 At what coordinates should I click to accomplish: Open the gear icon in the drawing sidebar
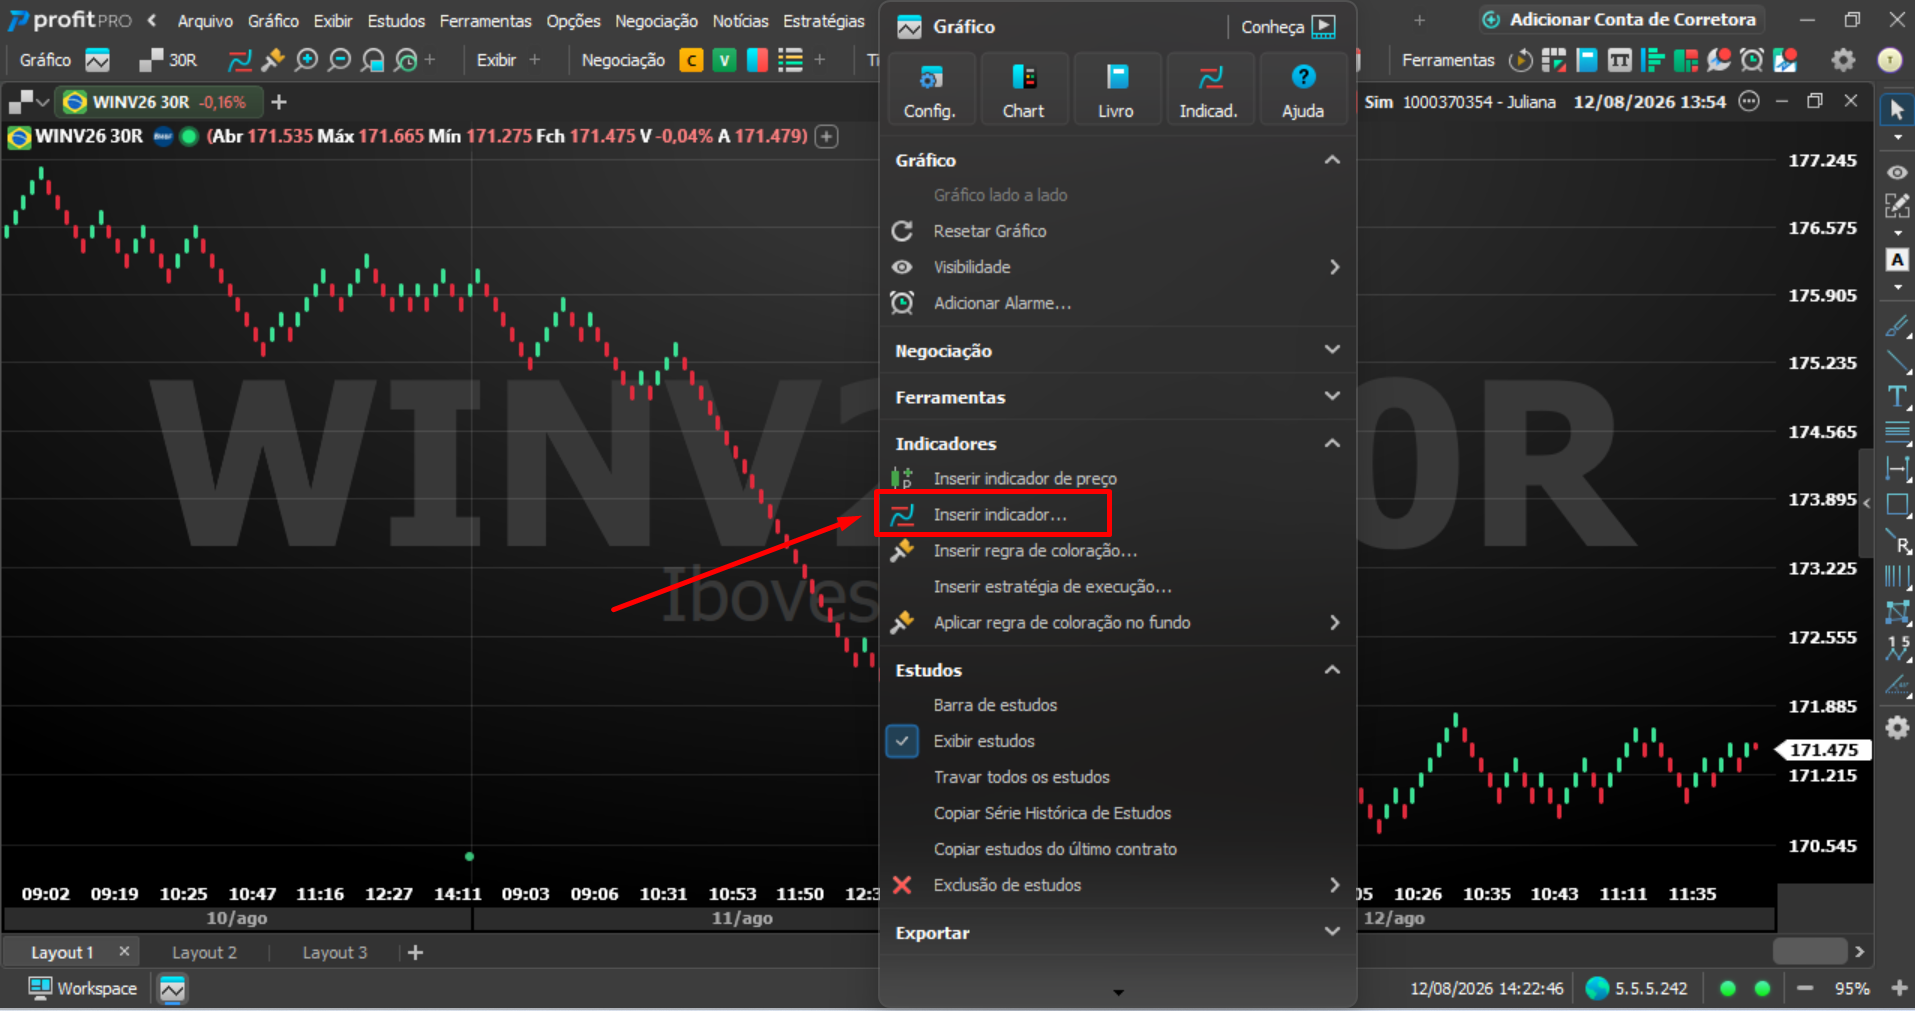point(1897,727)
